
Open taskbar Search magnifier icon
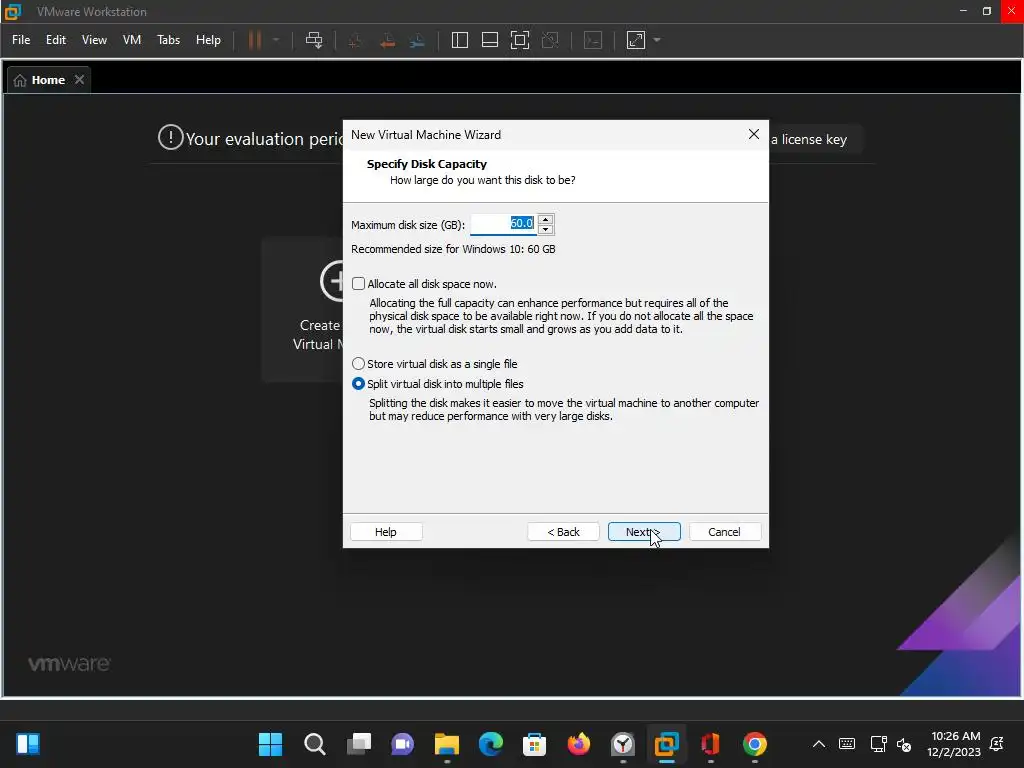click(314, 744)
